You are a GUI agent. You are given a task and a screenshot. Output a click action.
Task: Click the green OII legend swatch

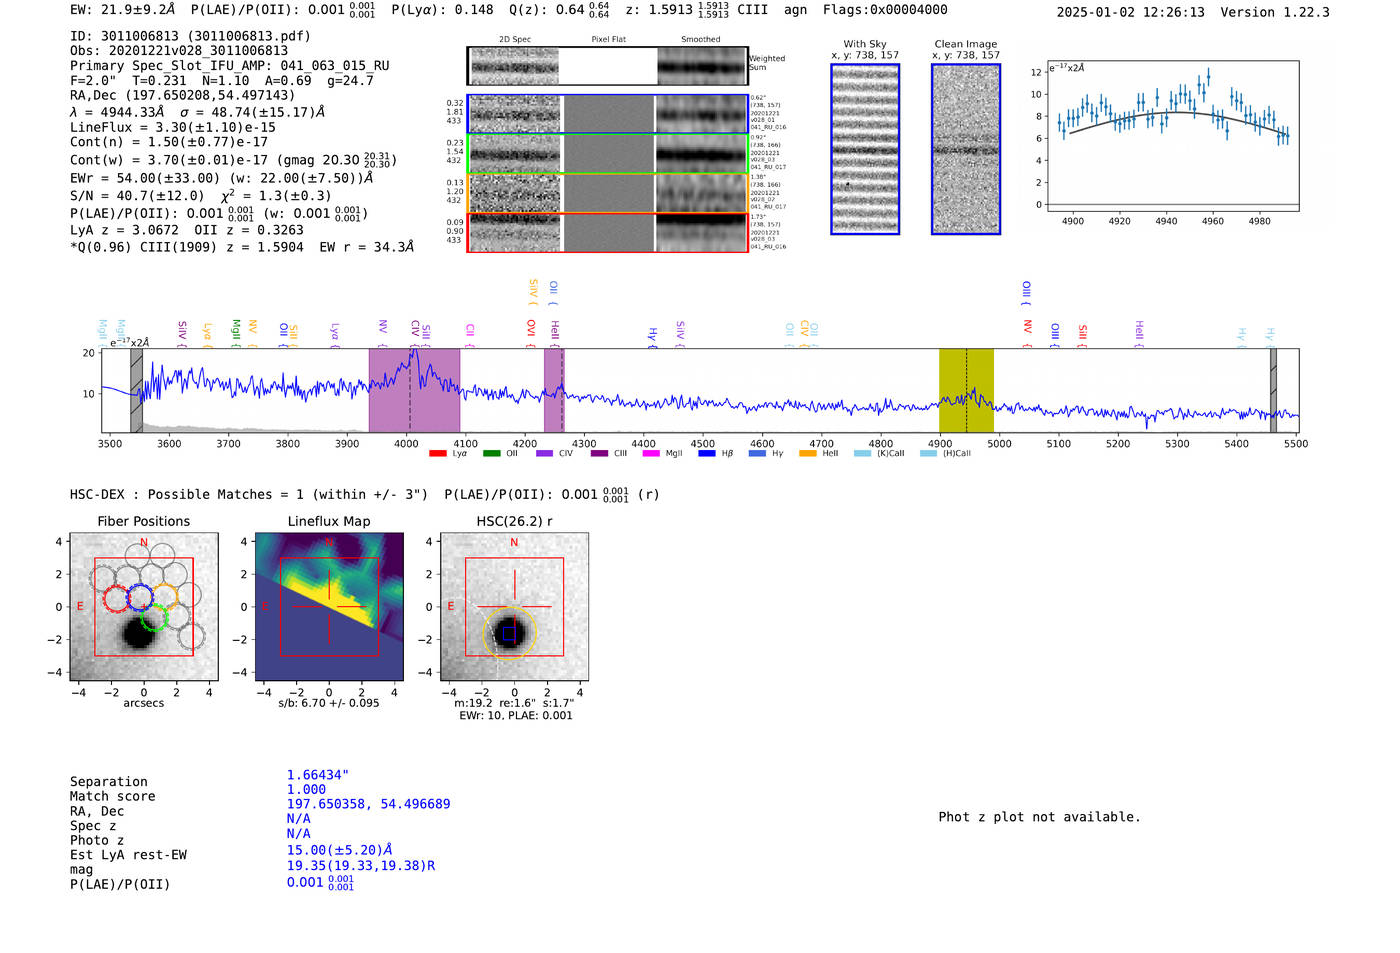tap(491, 454)
